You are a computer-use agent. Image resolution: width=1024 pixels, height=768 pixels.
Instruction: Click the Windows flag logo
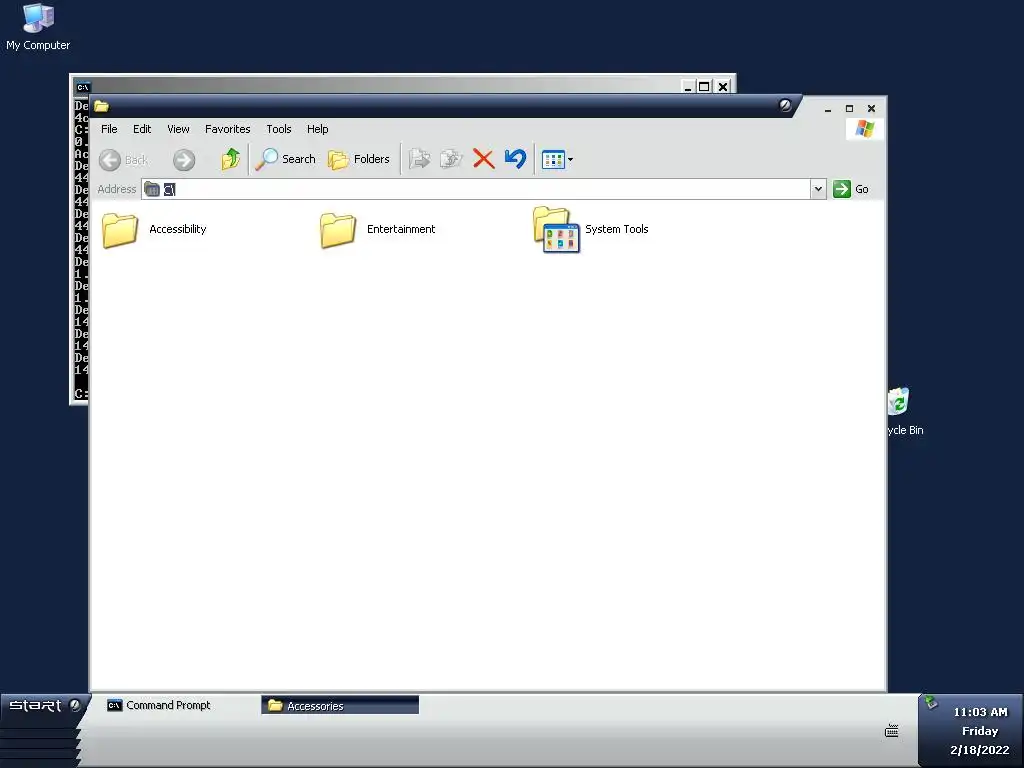point(864,129)
